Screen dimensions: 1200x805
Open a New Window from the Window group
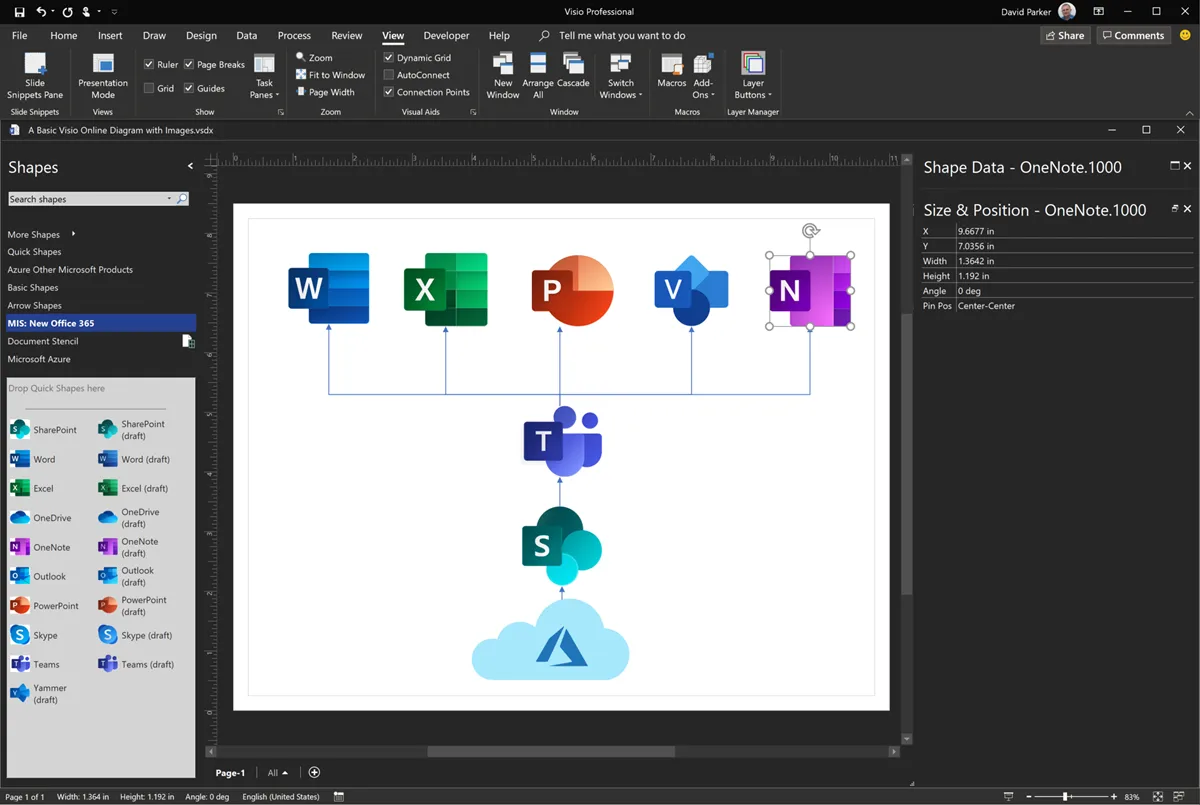click(502, 73)
